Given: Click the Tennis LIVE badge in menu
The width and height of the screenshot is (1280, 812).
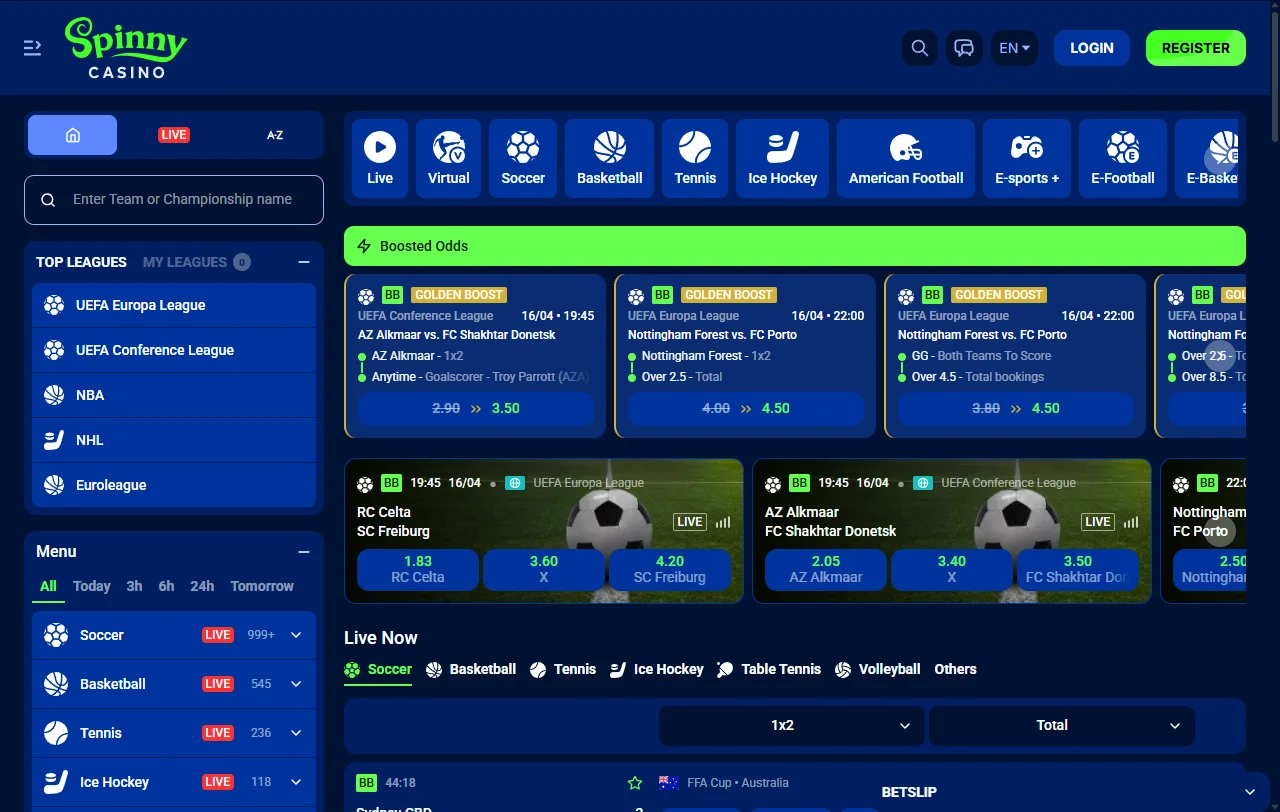Looking at the screenshot, I should pos(218,733).
